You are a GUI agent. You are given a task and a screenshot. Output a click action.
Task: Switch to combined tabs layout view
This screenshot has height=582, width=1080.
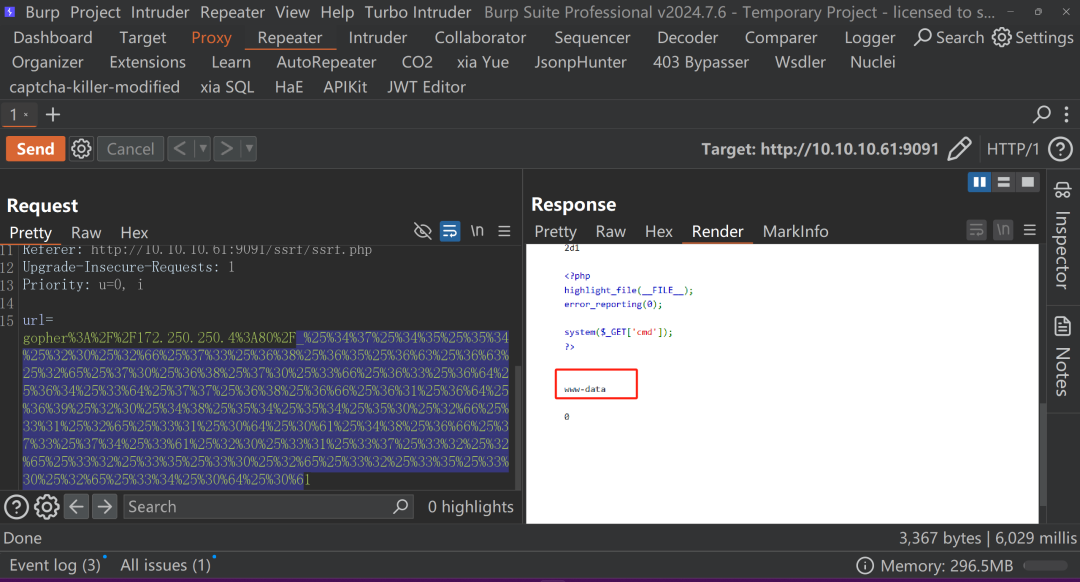pos(1028,182)
